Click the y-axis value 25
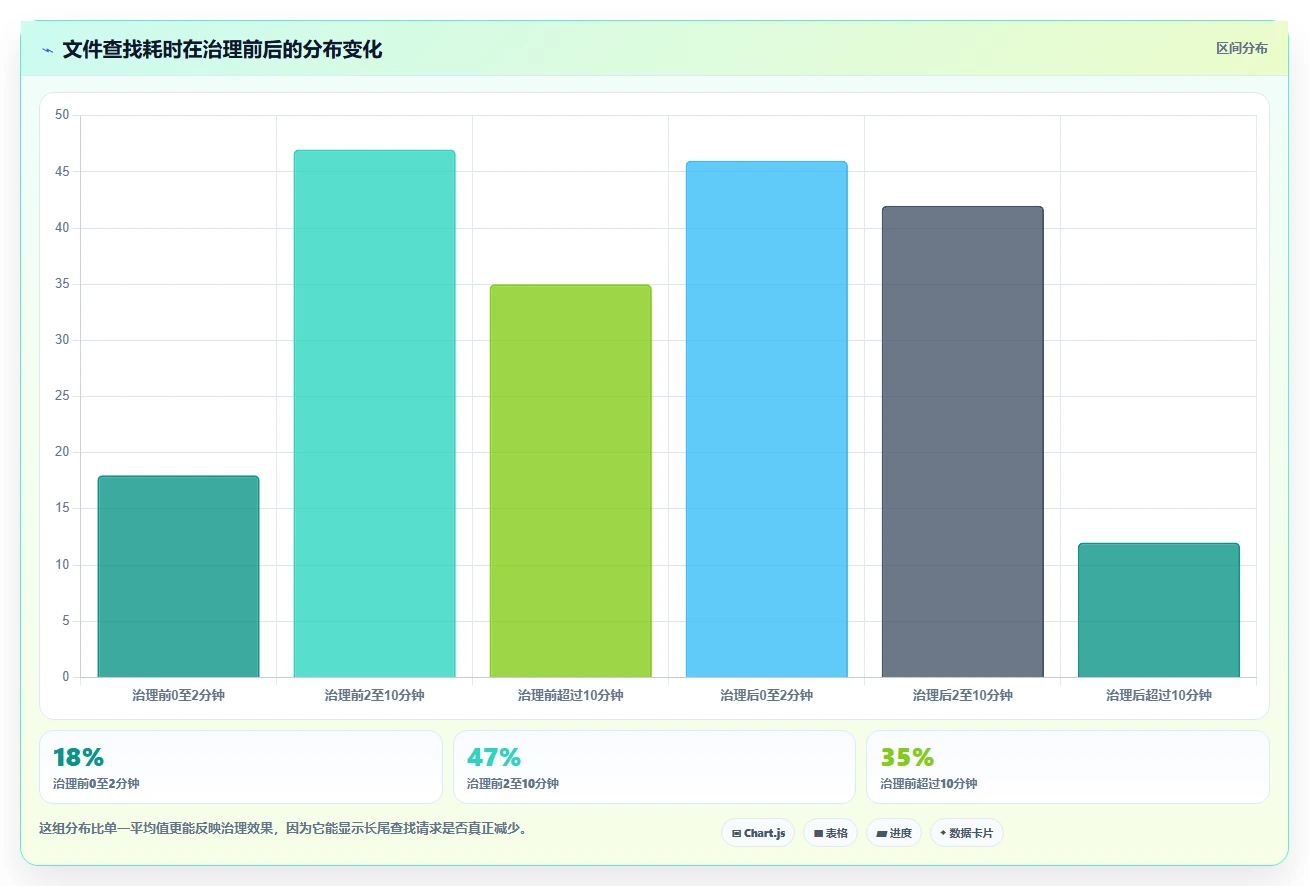 tap(62, 396)
